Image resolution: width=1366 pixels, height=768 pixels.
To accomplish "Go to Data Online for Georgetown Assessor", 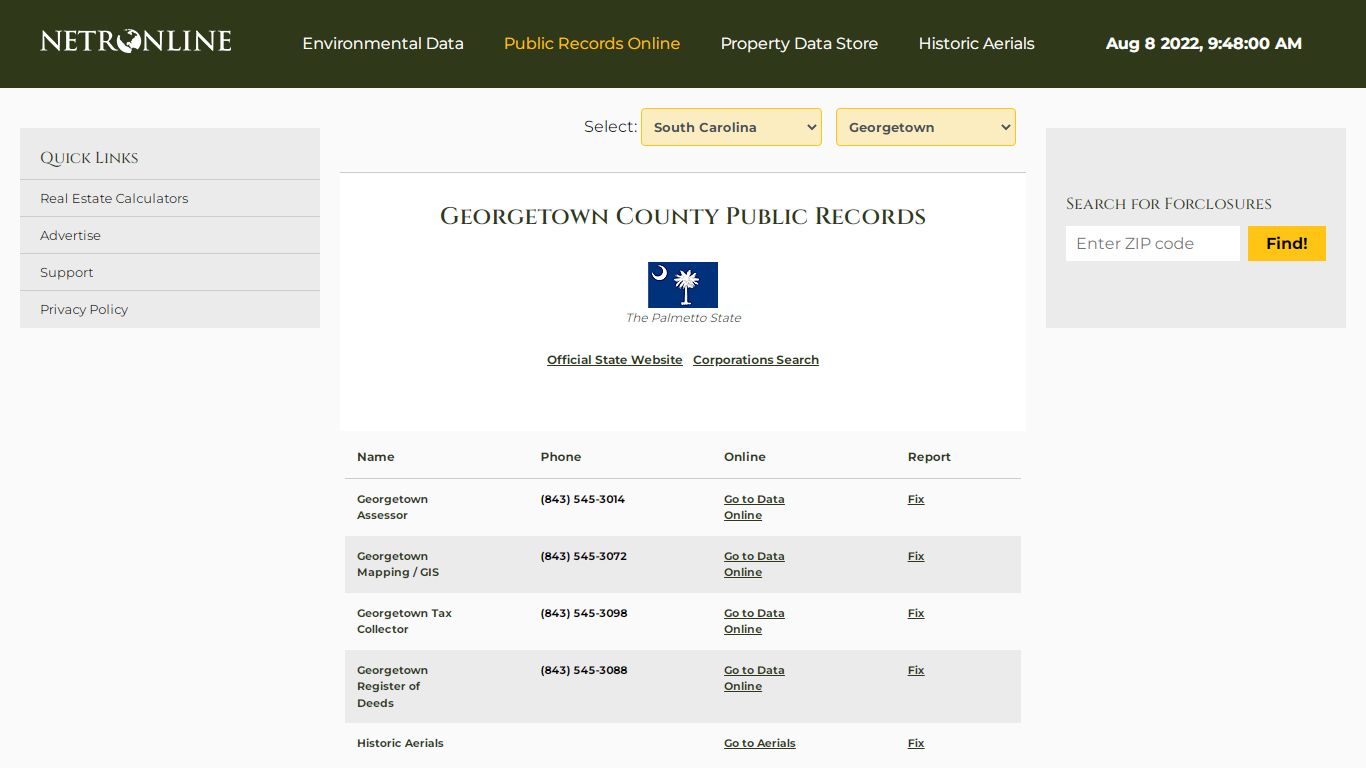I will coord(754,507).
